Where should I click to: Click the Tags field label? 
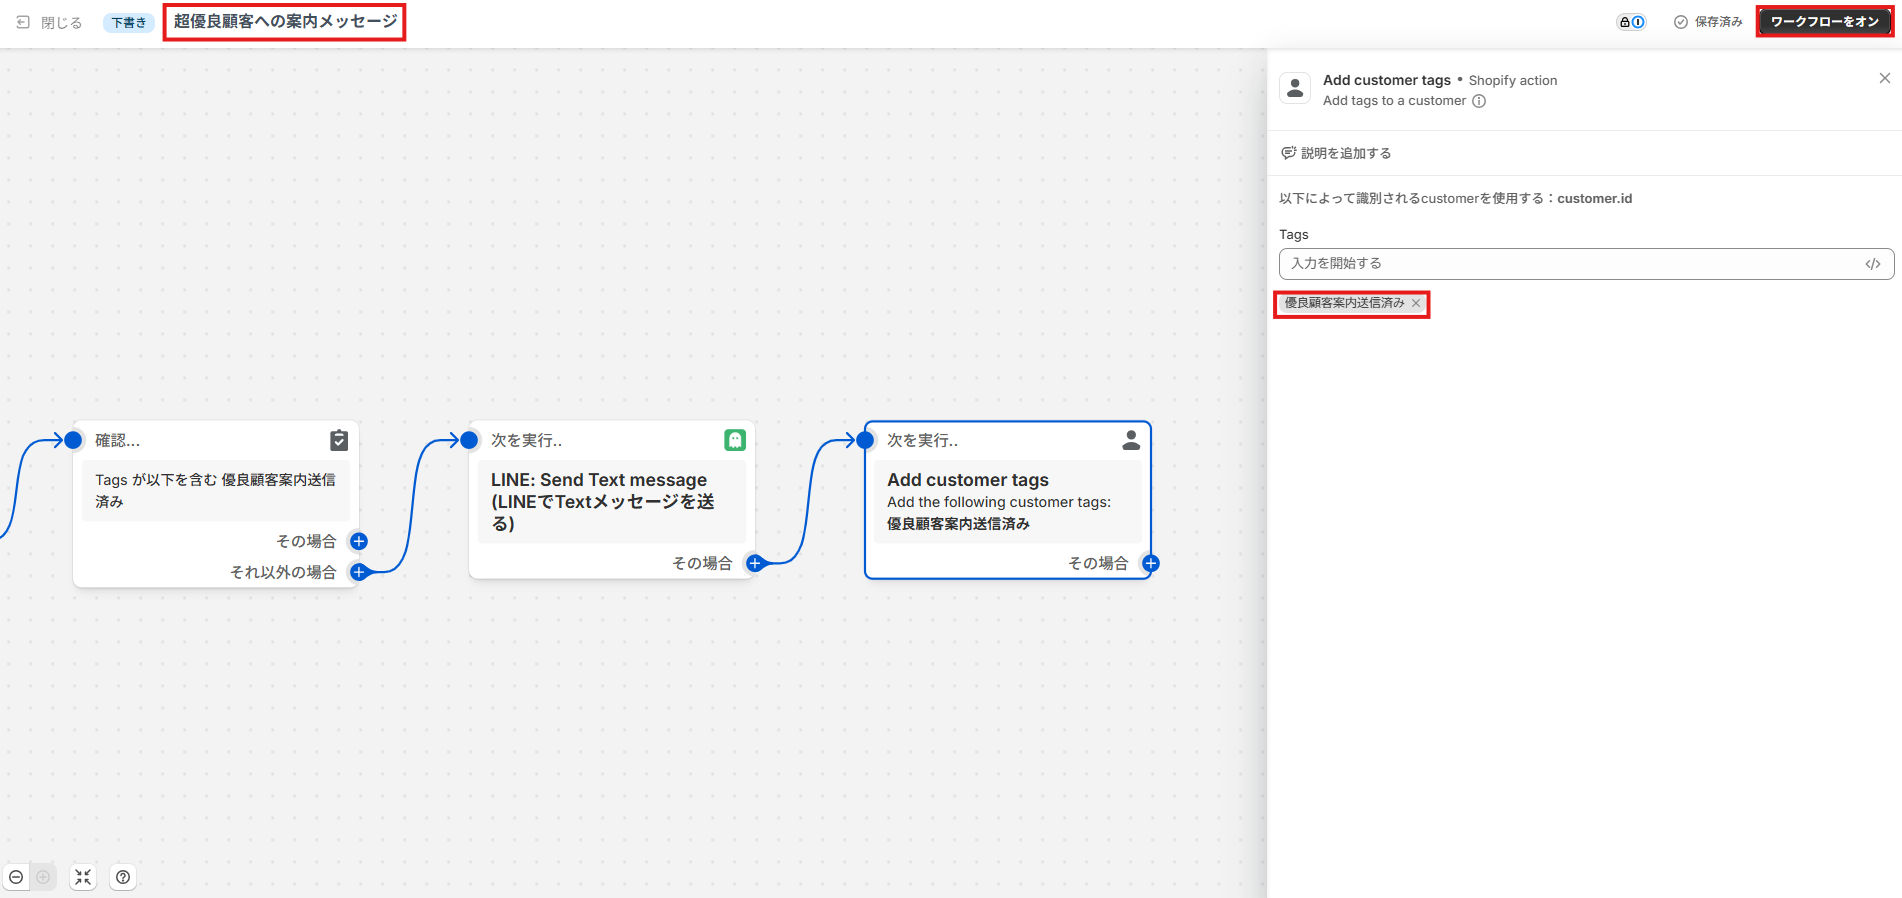coord(1294,234)
